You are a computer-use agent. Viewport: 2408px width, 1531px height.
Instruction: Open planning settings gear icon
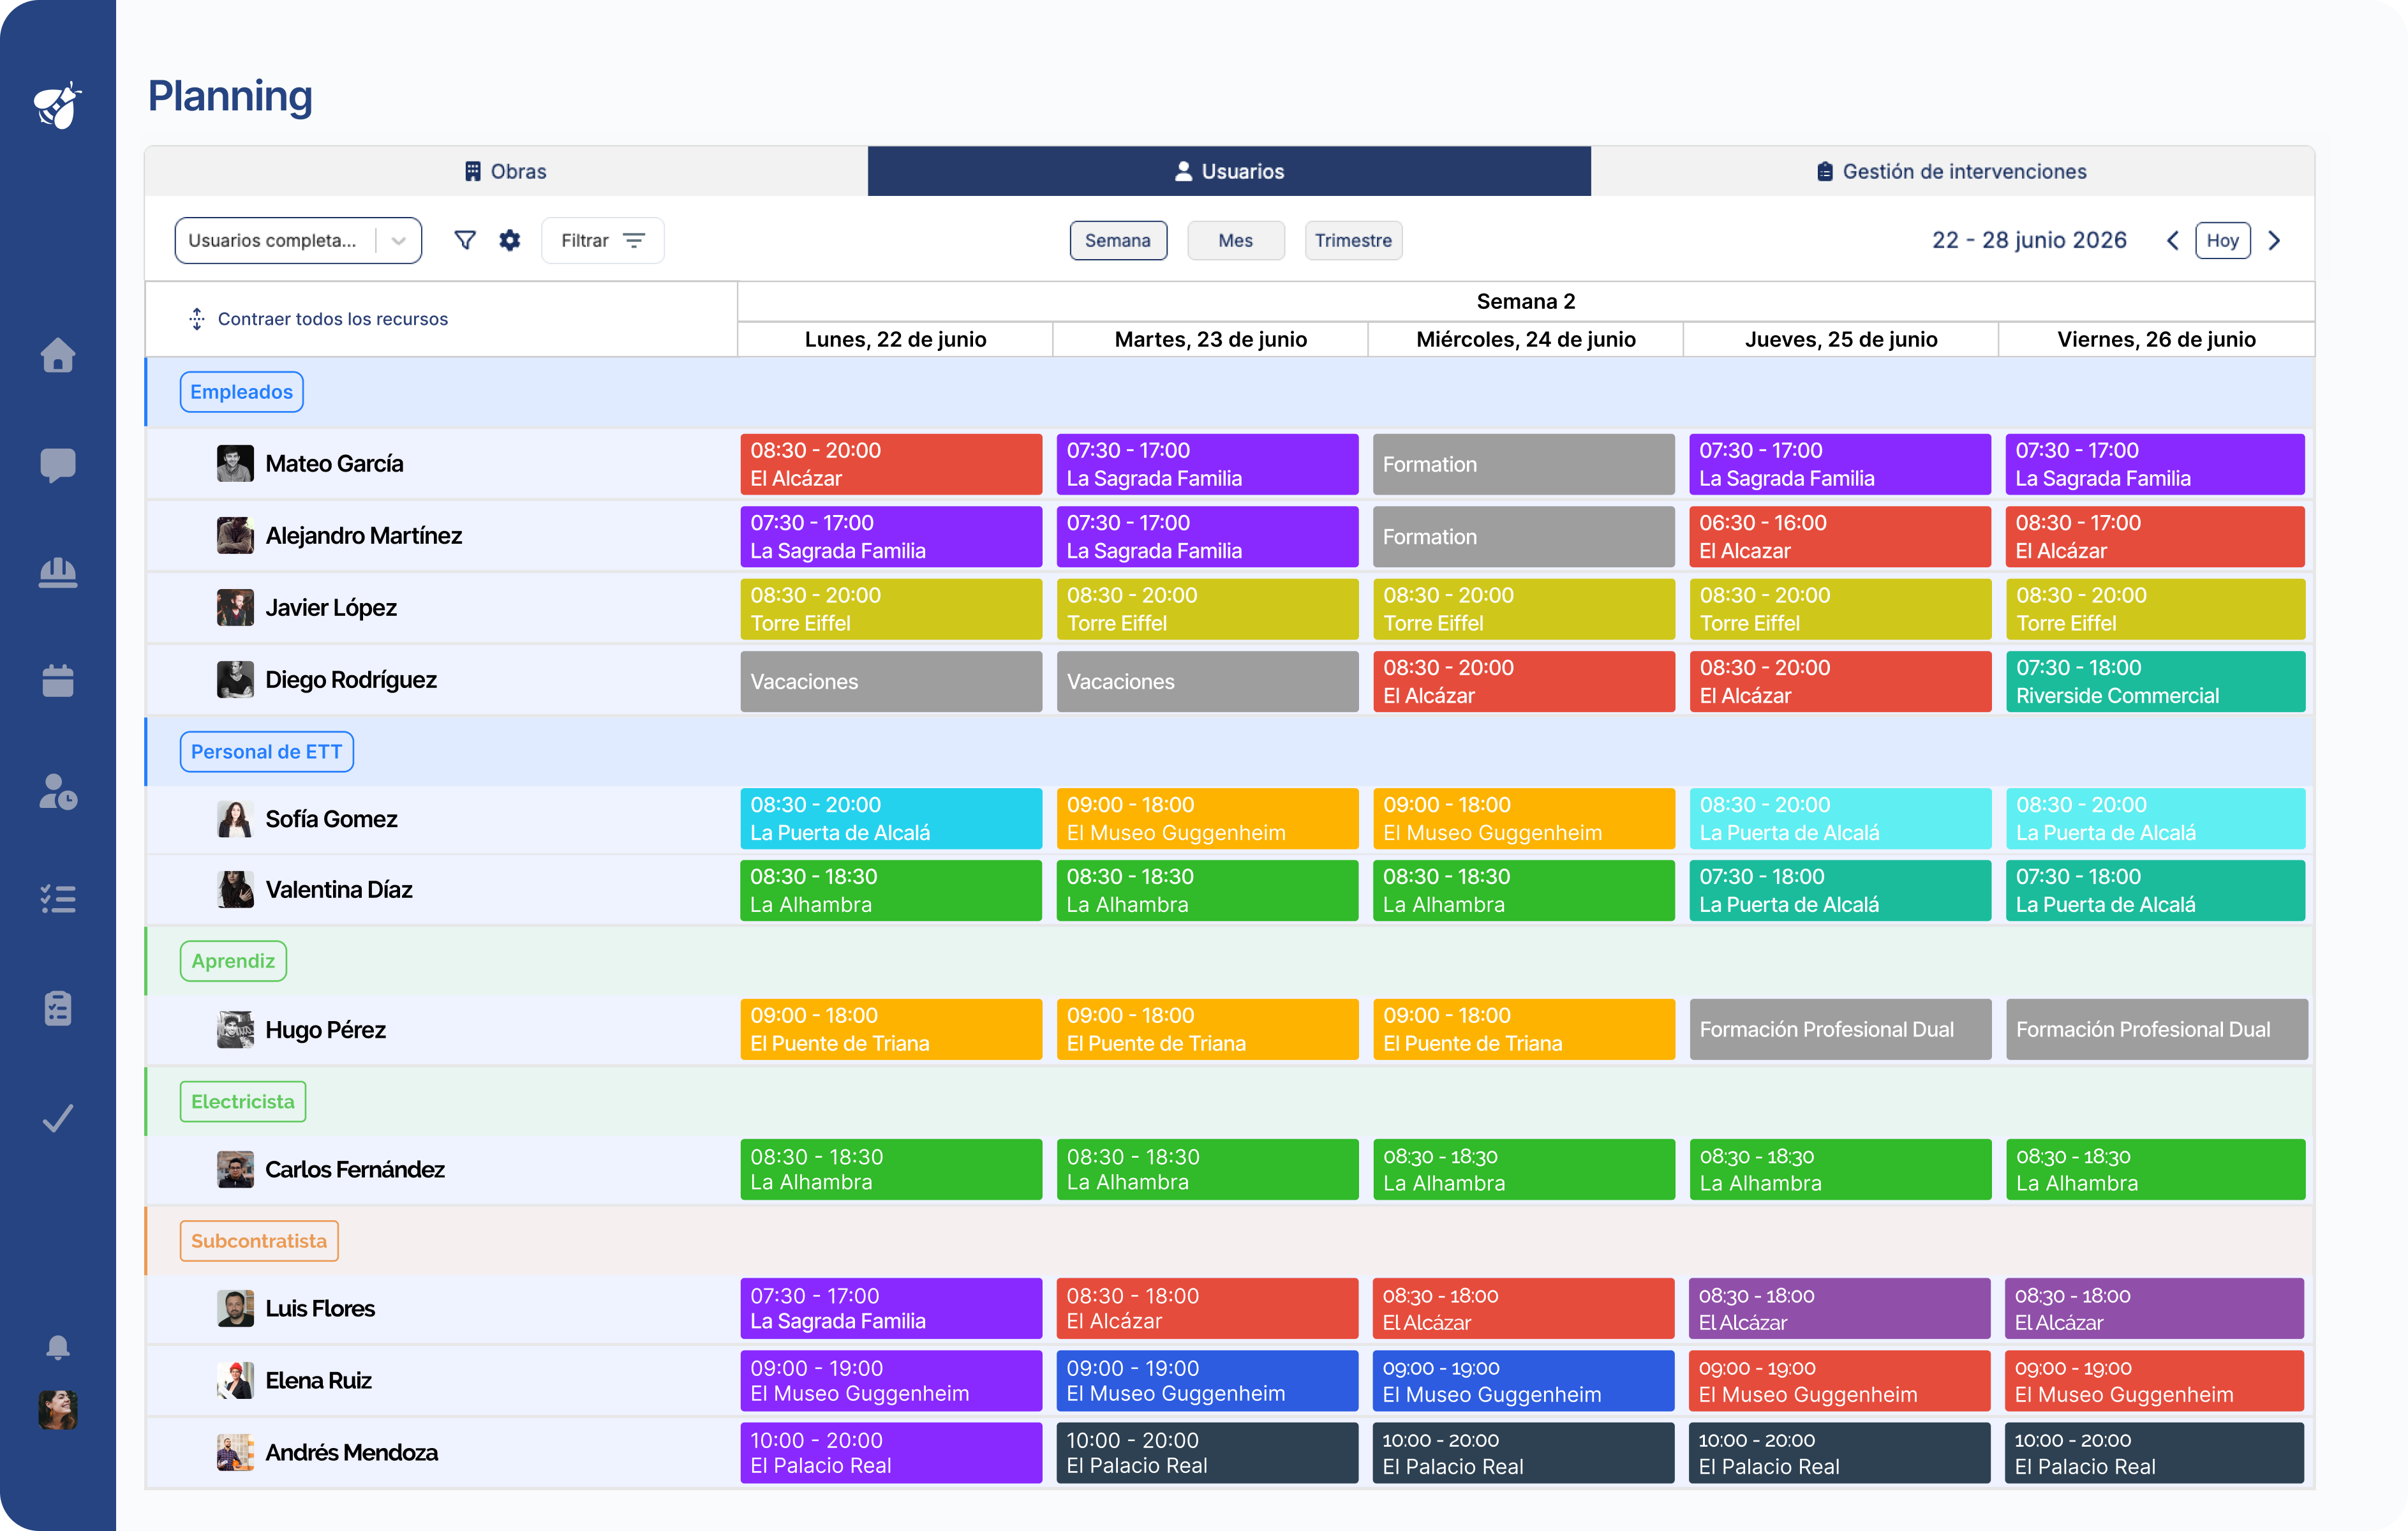click(x=510, y=240)
